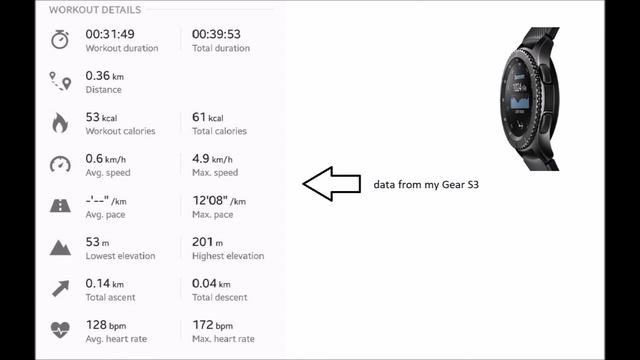Click the 201 m highest elevation value
The height and width of the screenshot is (360, 640).
point(207,242)
